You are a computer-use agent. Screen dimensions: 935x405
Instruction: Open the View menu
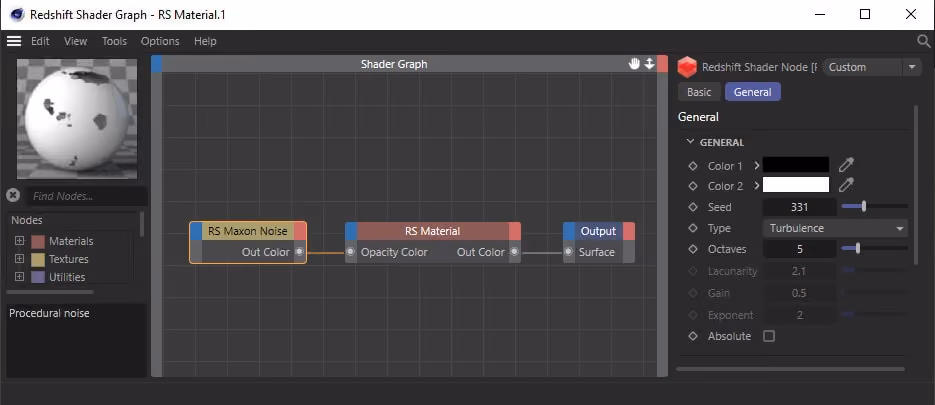point(76,41)
